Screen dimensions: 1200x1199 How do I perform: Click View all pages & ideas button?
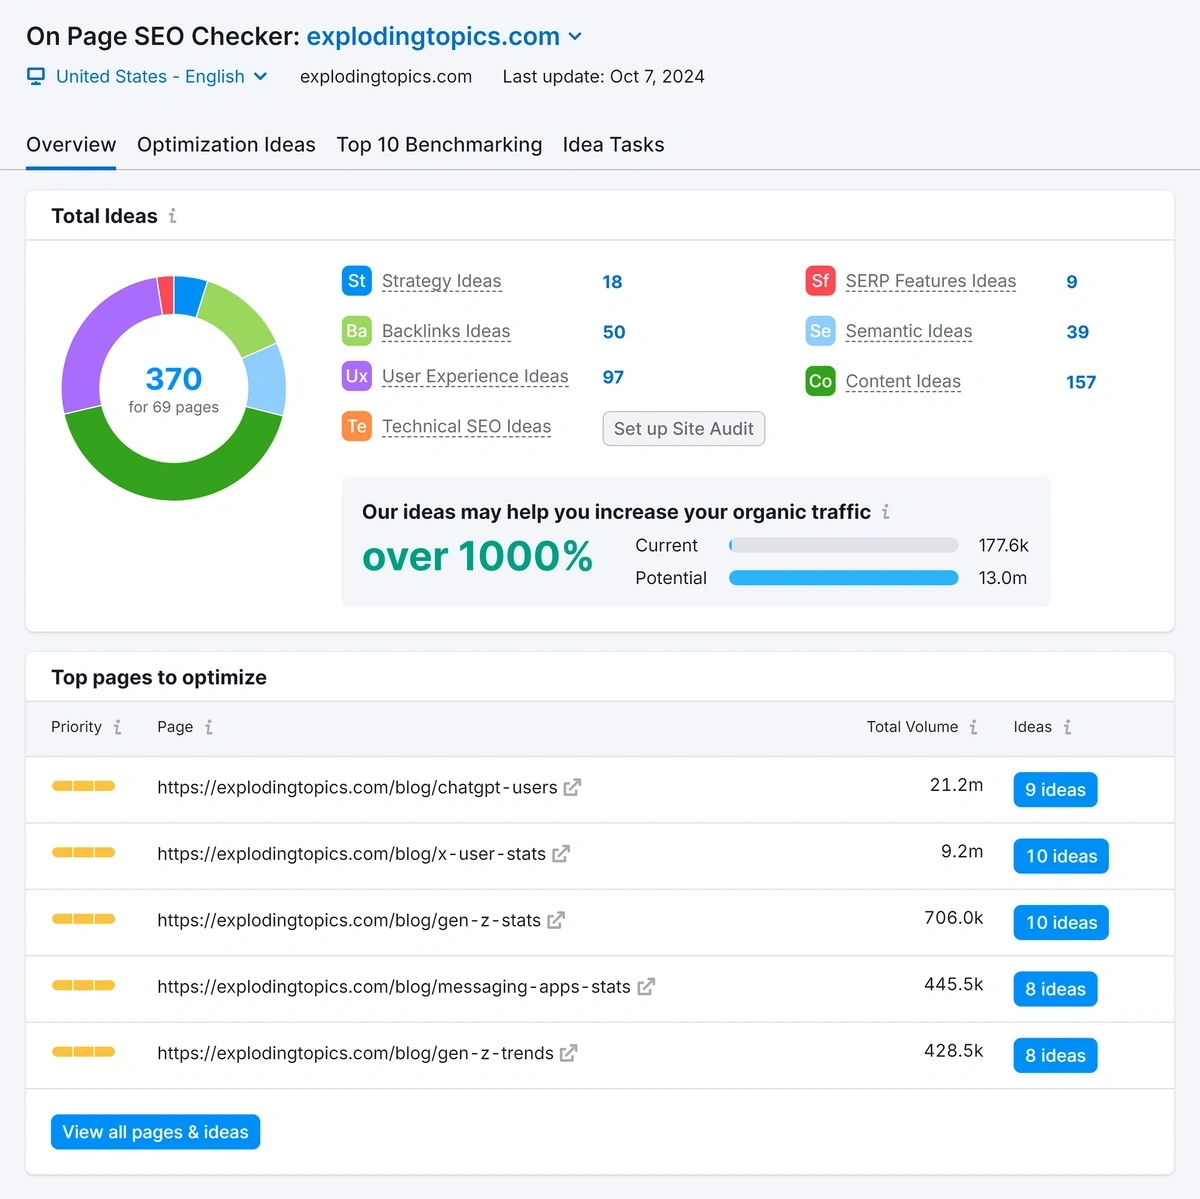[155, 1132]
